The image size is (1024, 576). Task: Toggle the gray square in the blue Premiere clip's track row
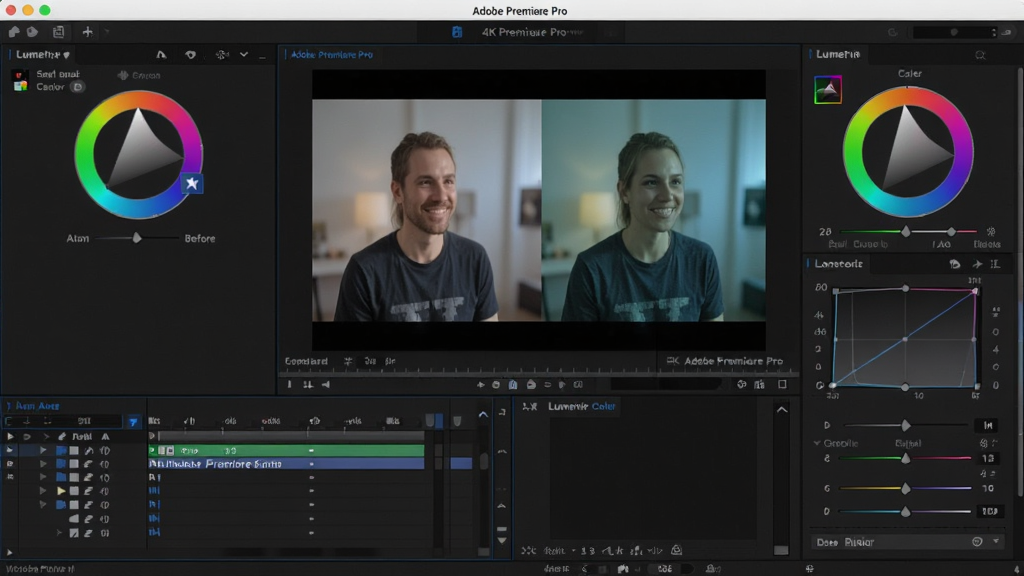[74, 464]
